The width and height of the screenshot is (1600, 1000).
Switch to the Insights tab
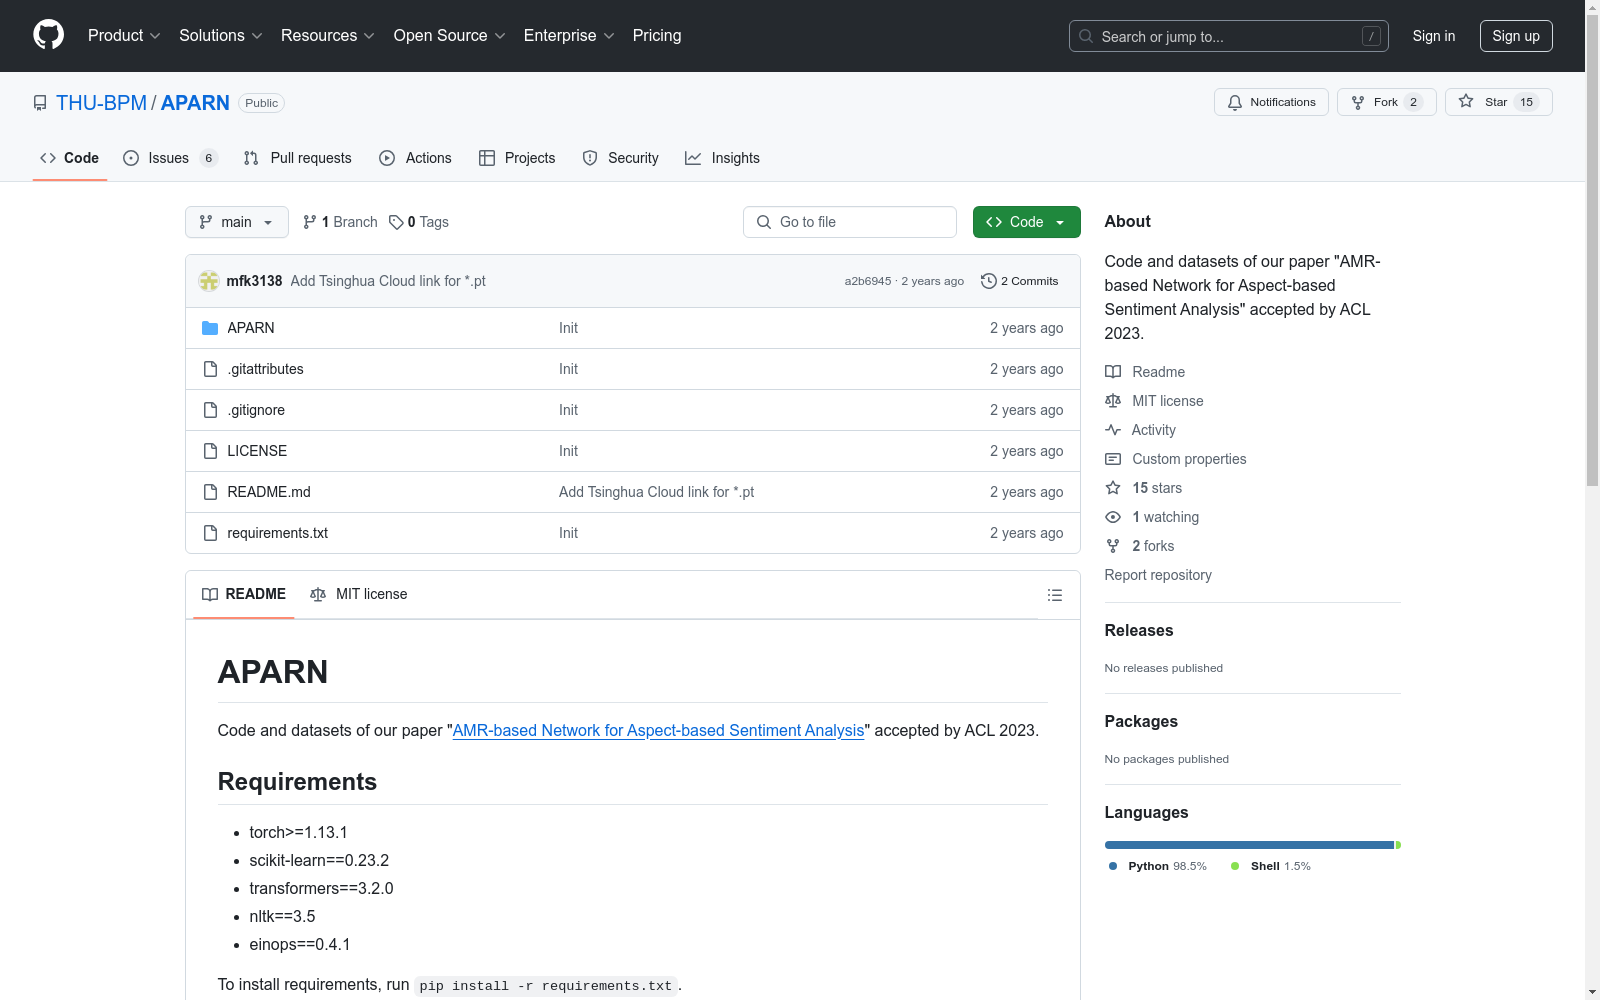click(722, 158)
